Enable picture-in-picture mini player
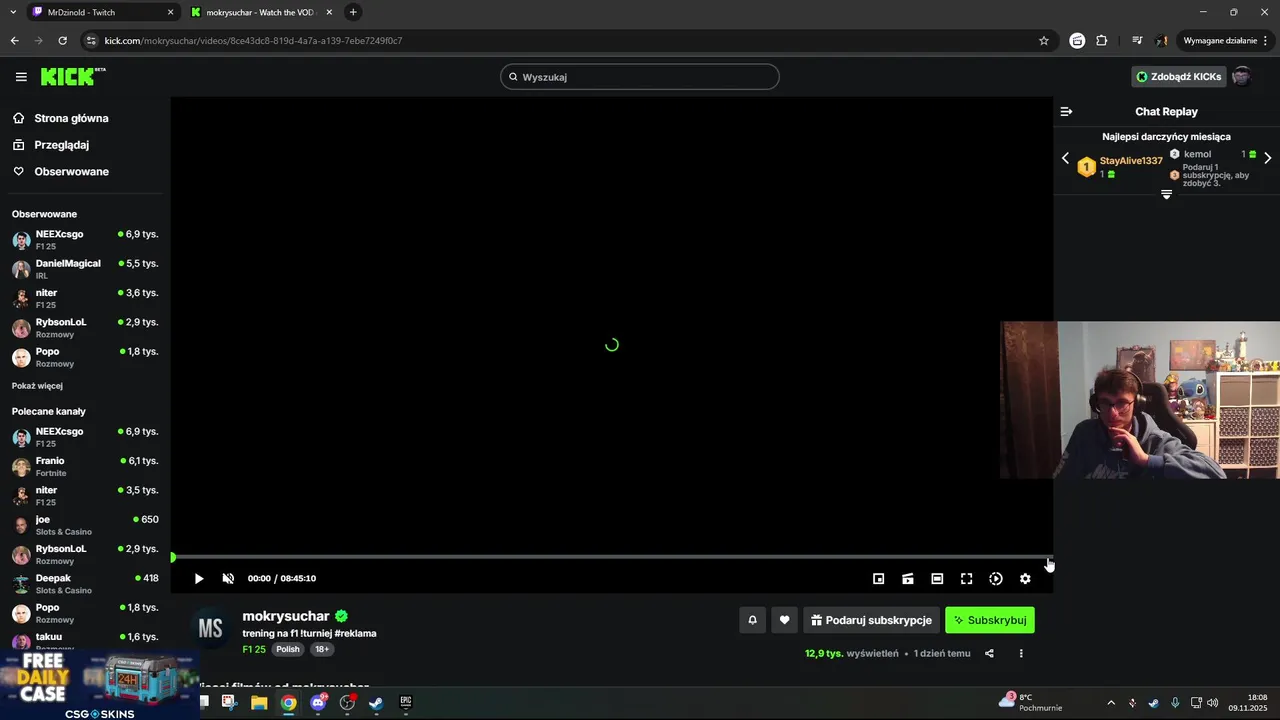Screen dimensions: 1280x720 click(x=878, y=579)
